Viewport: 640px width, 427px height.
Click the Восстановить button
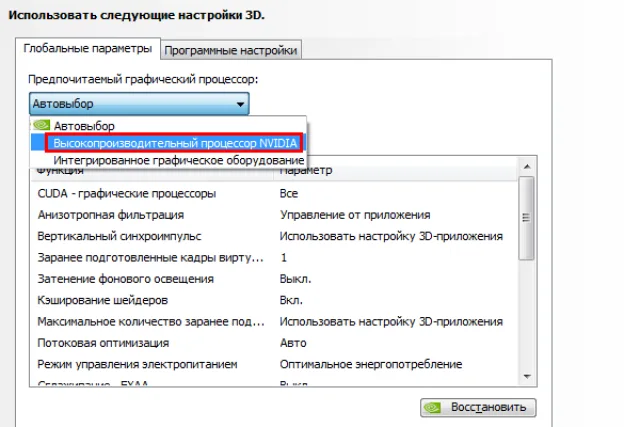tap(478, 407)
